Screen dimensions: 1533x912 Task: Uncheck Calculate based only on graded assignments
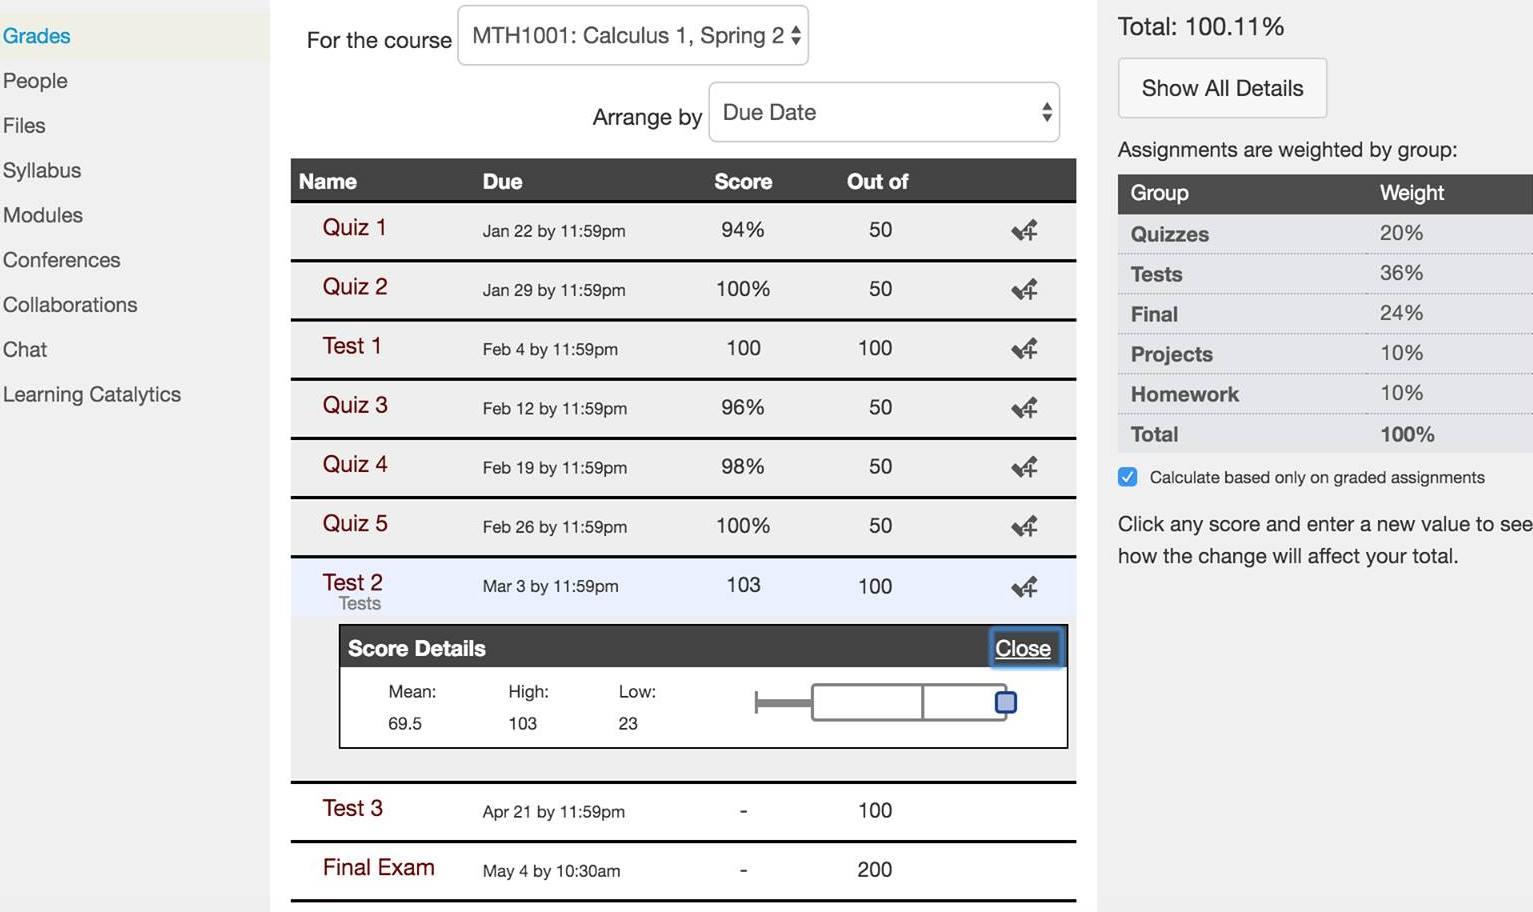(x=1128, y=477)
